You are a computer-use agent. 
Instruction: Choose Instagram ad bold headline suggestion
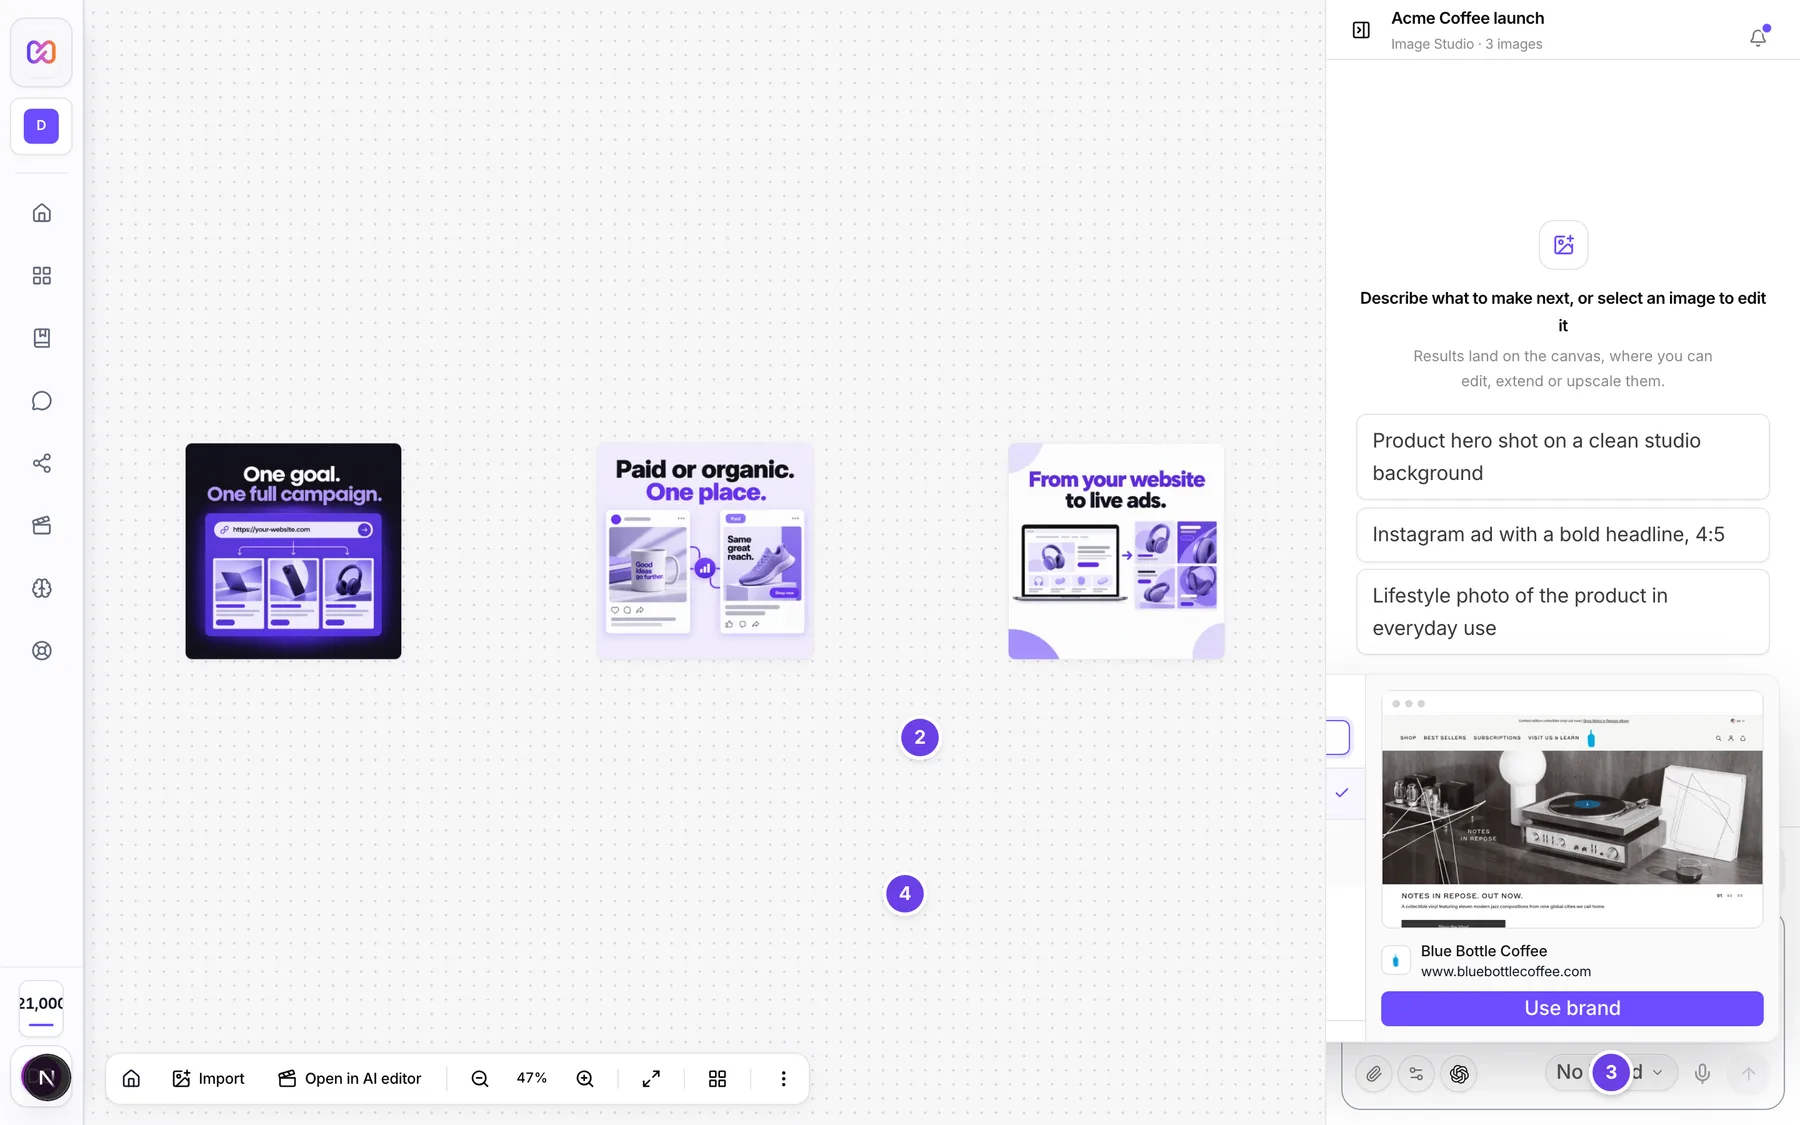[1563, 535]
